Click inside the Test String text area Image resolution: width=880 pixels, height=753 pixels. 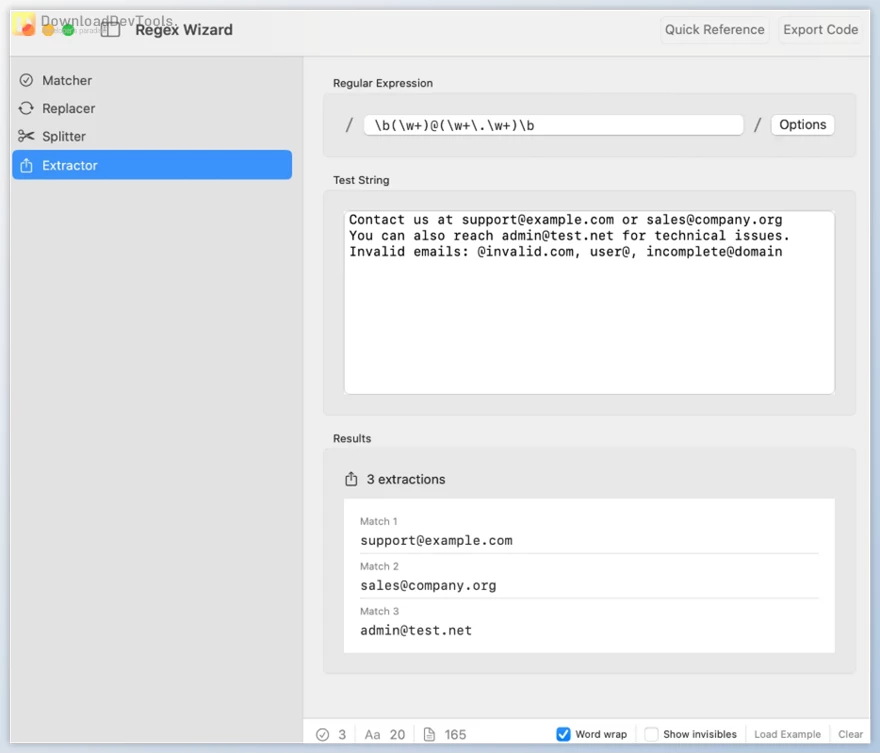[589, 300]
